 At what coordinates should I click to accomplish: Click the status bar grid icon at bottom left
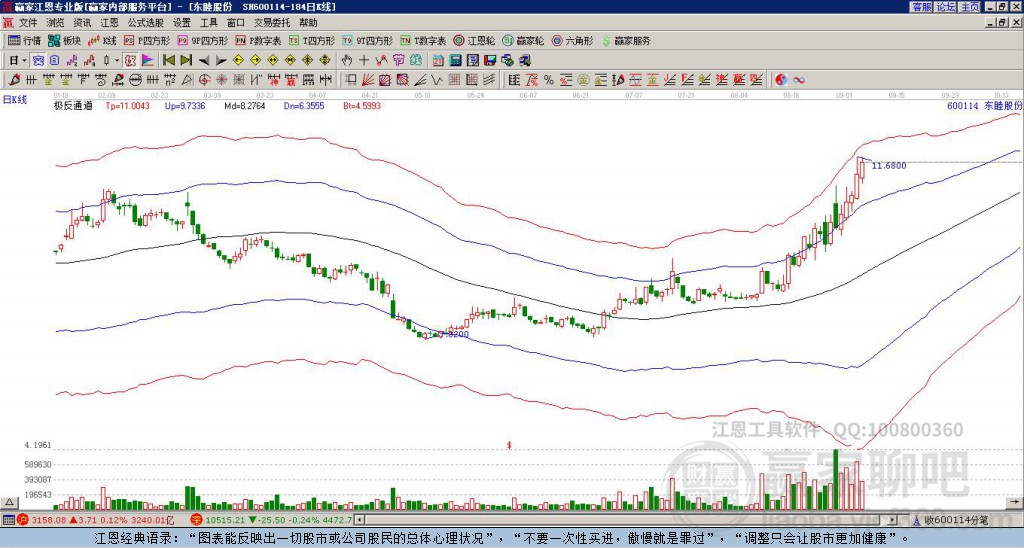pyautogui.click(x=8, y=520)
